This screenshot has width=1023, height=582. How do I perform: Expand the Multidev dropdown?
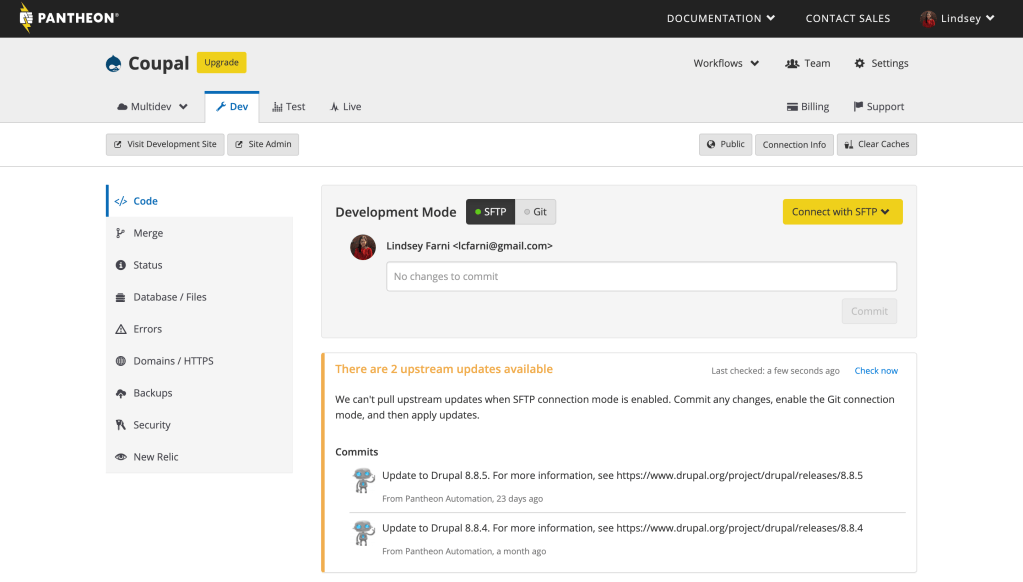152,107
